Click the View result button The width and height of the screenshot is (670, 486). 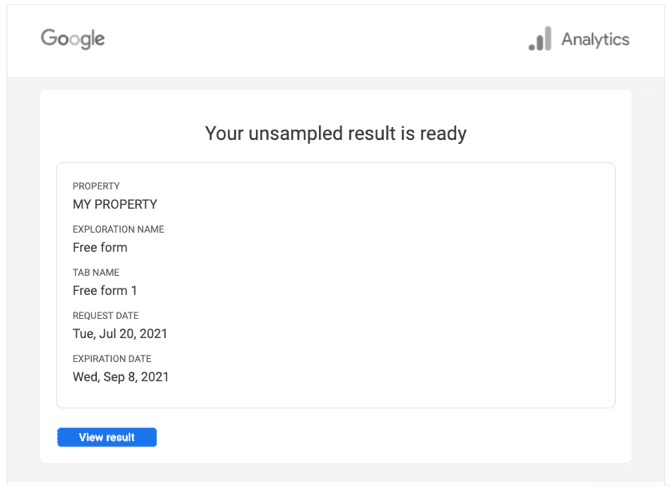107,437
